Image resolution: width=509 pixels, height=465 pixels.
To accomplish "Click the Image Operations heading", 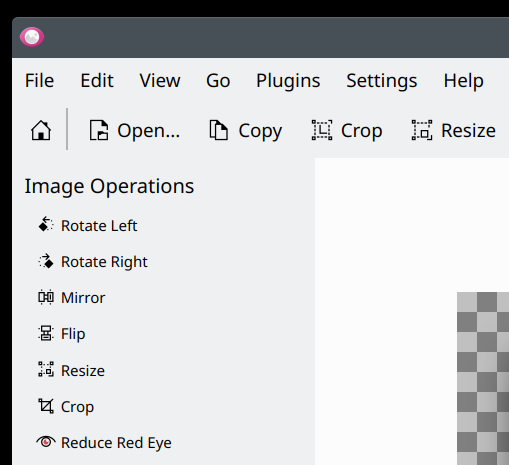I will pyautogui.click(x=109, y=186).
